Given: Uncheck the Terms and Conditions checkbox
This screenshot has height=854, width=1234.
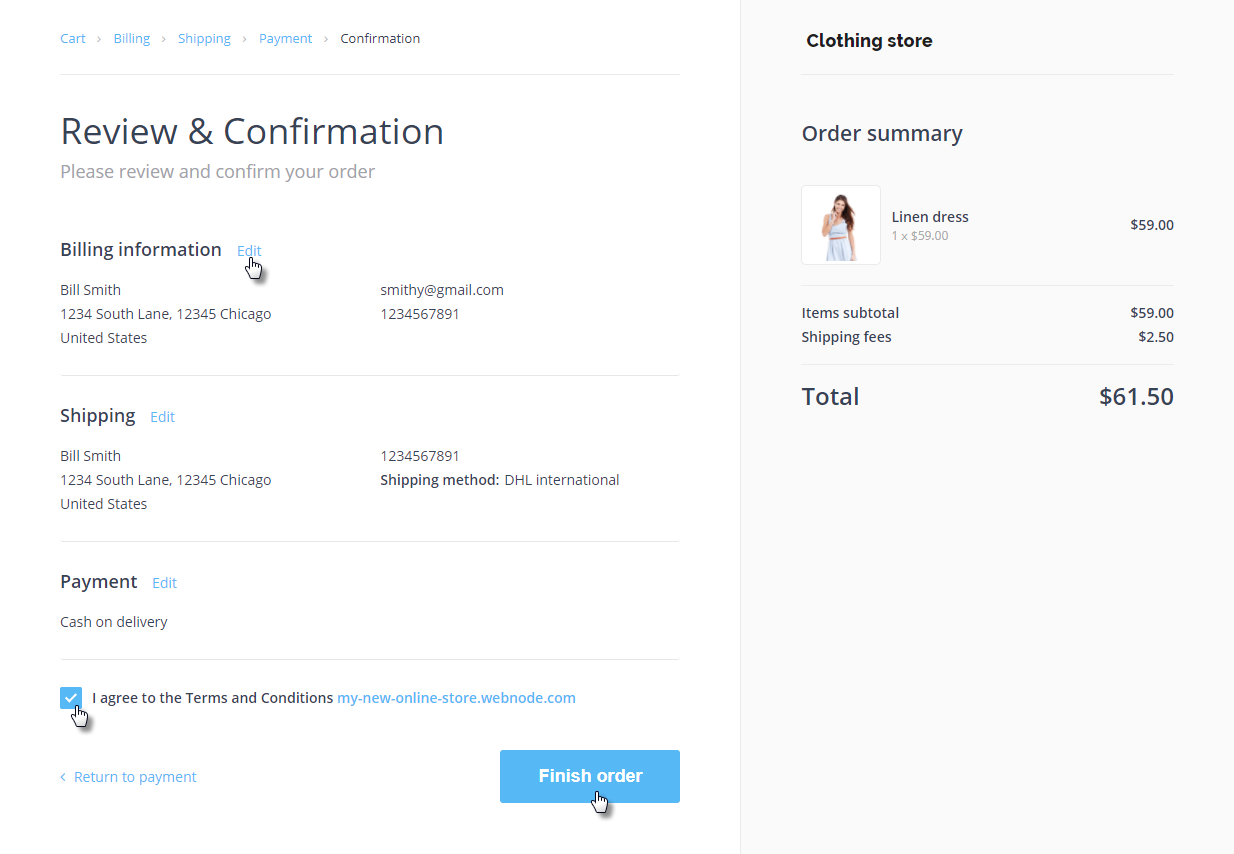Looking at the screenshot, I should (x=71, y=698).
